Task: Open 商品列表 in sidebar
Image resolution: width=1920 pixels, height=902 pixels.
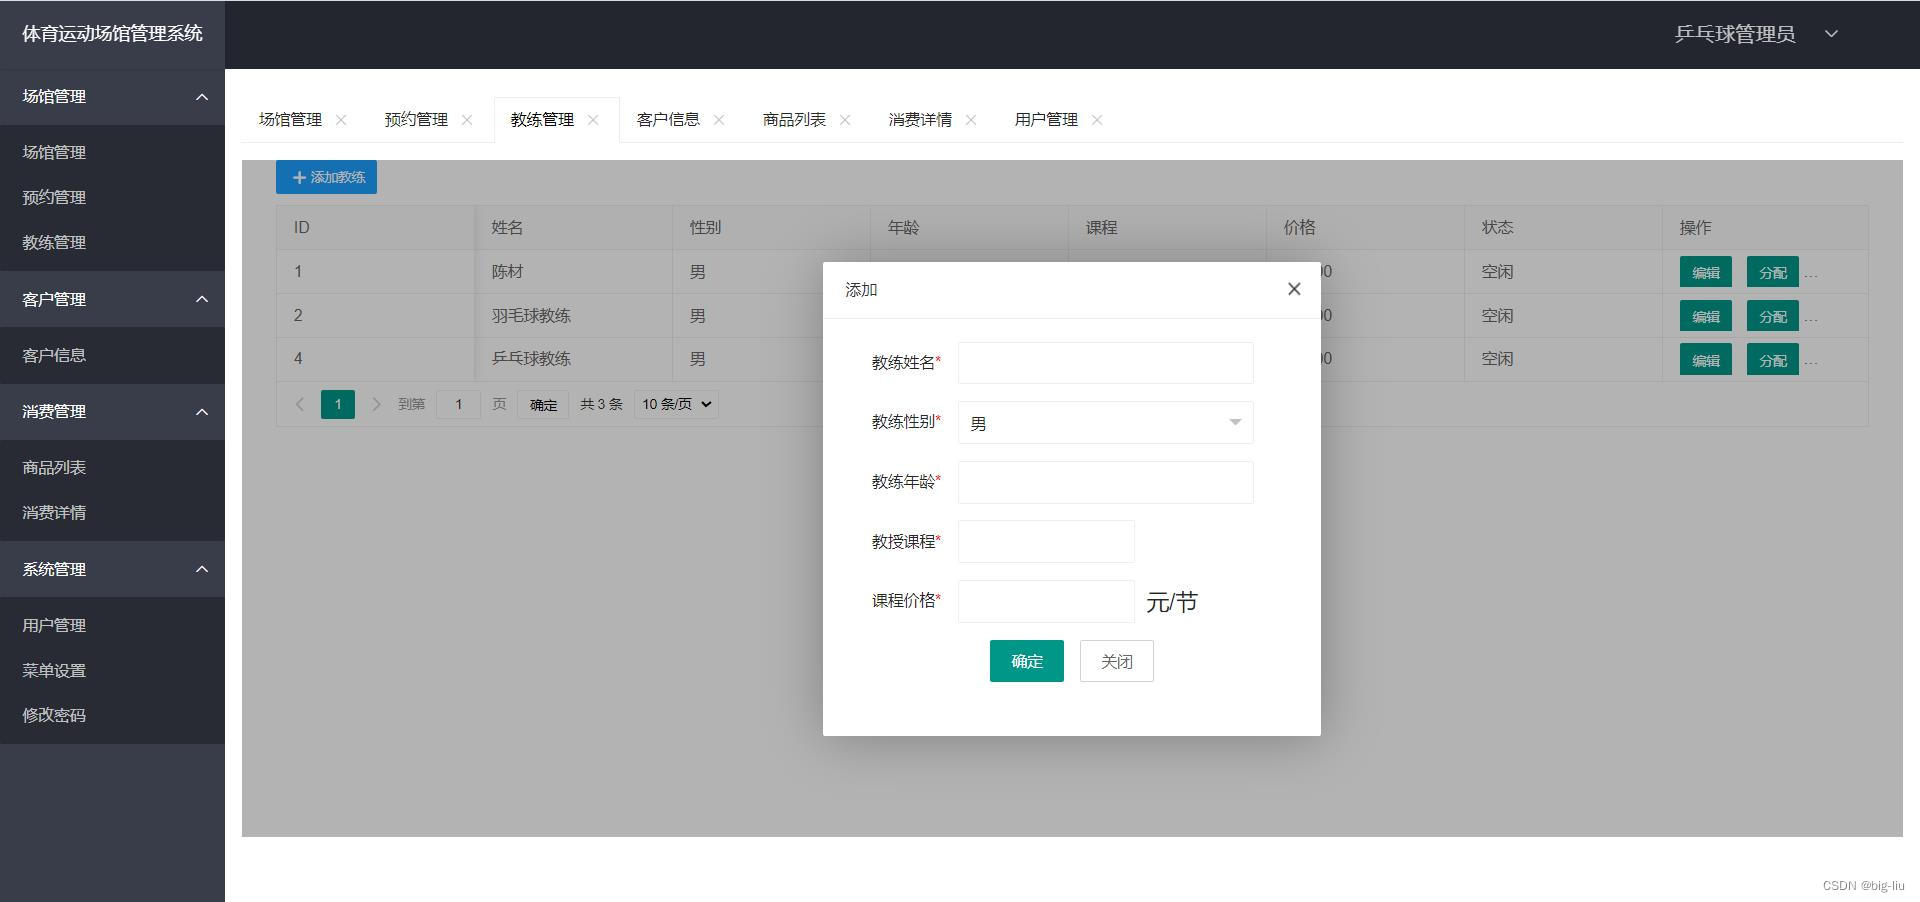Action: point(112,467)
